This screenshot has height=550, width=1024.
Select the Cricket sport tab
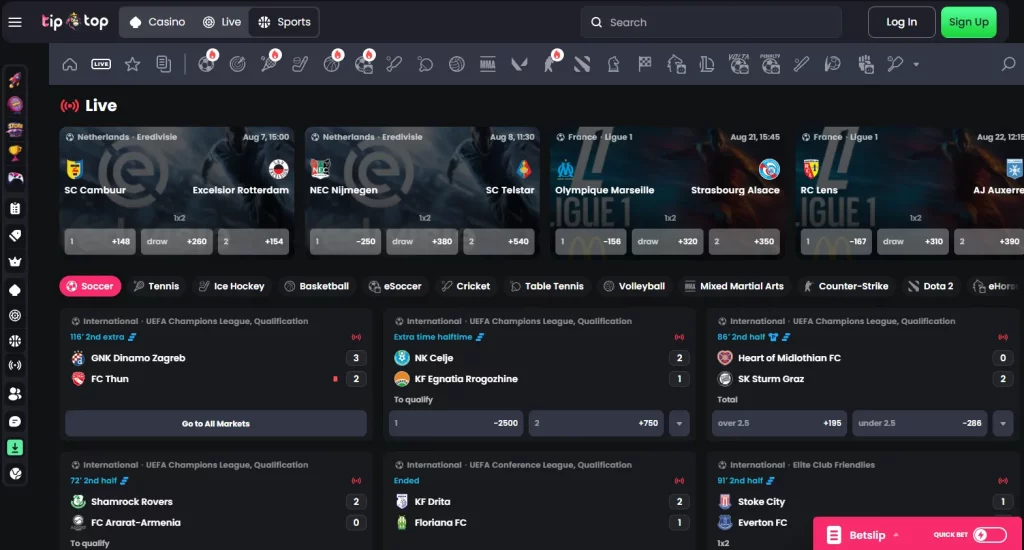(x=466, y=286)
